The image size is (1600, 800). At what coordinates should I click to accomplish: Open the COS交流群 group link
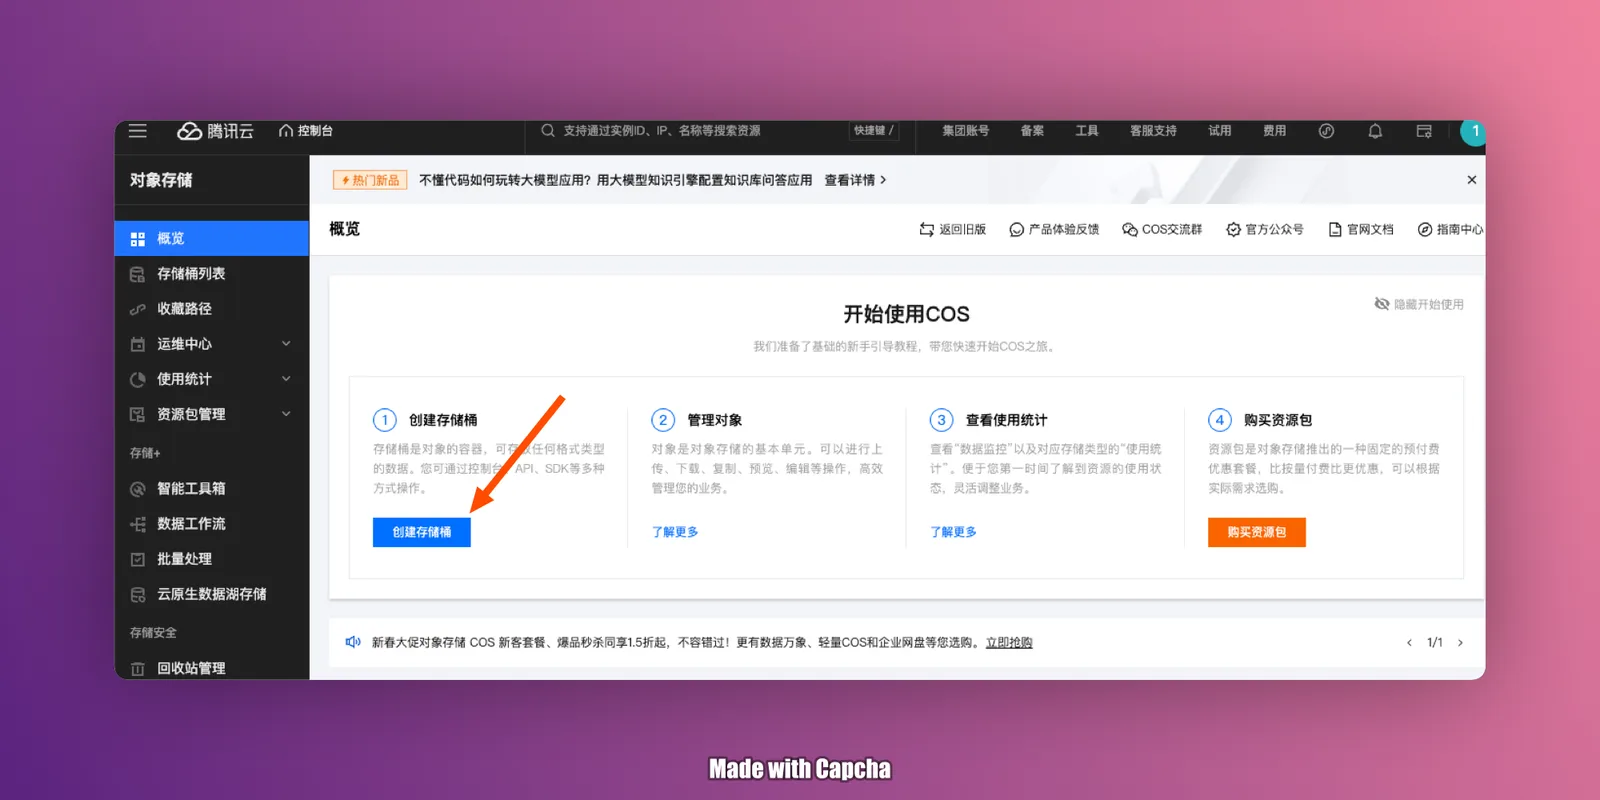tap(1162, 229)
